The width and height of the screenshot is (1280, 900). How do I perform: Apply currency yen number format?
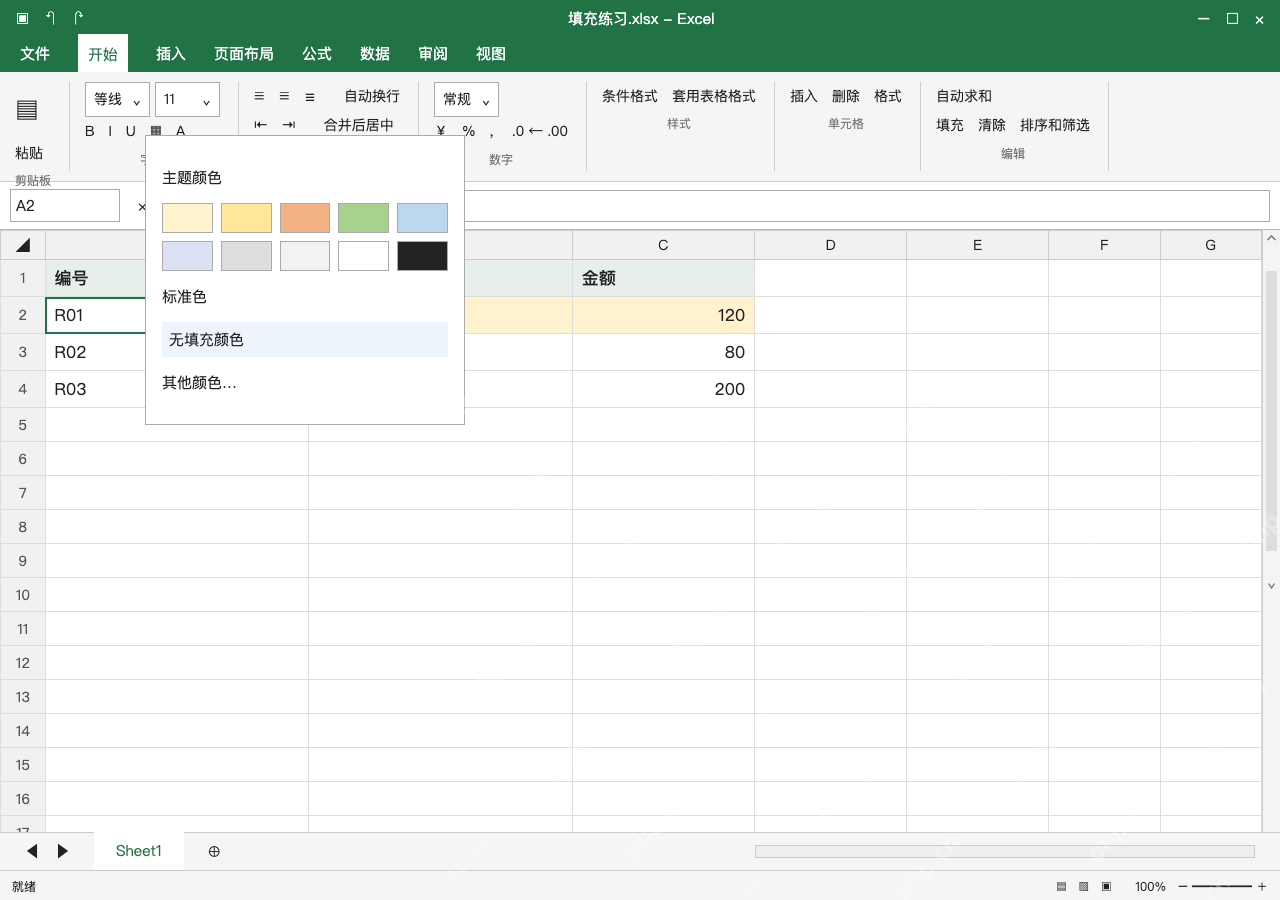pyautogui.click(x=441, y=131)
